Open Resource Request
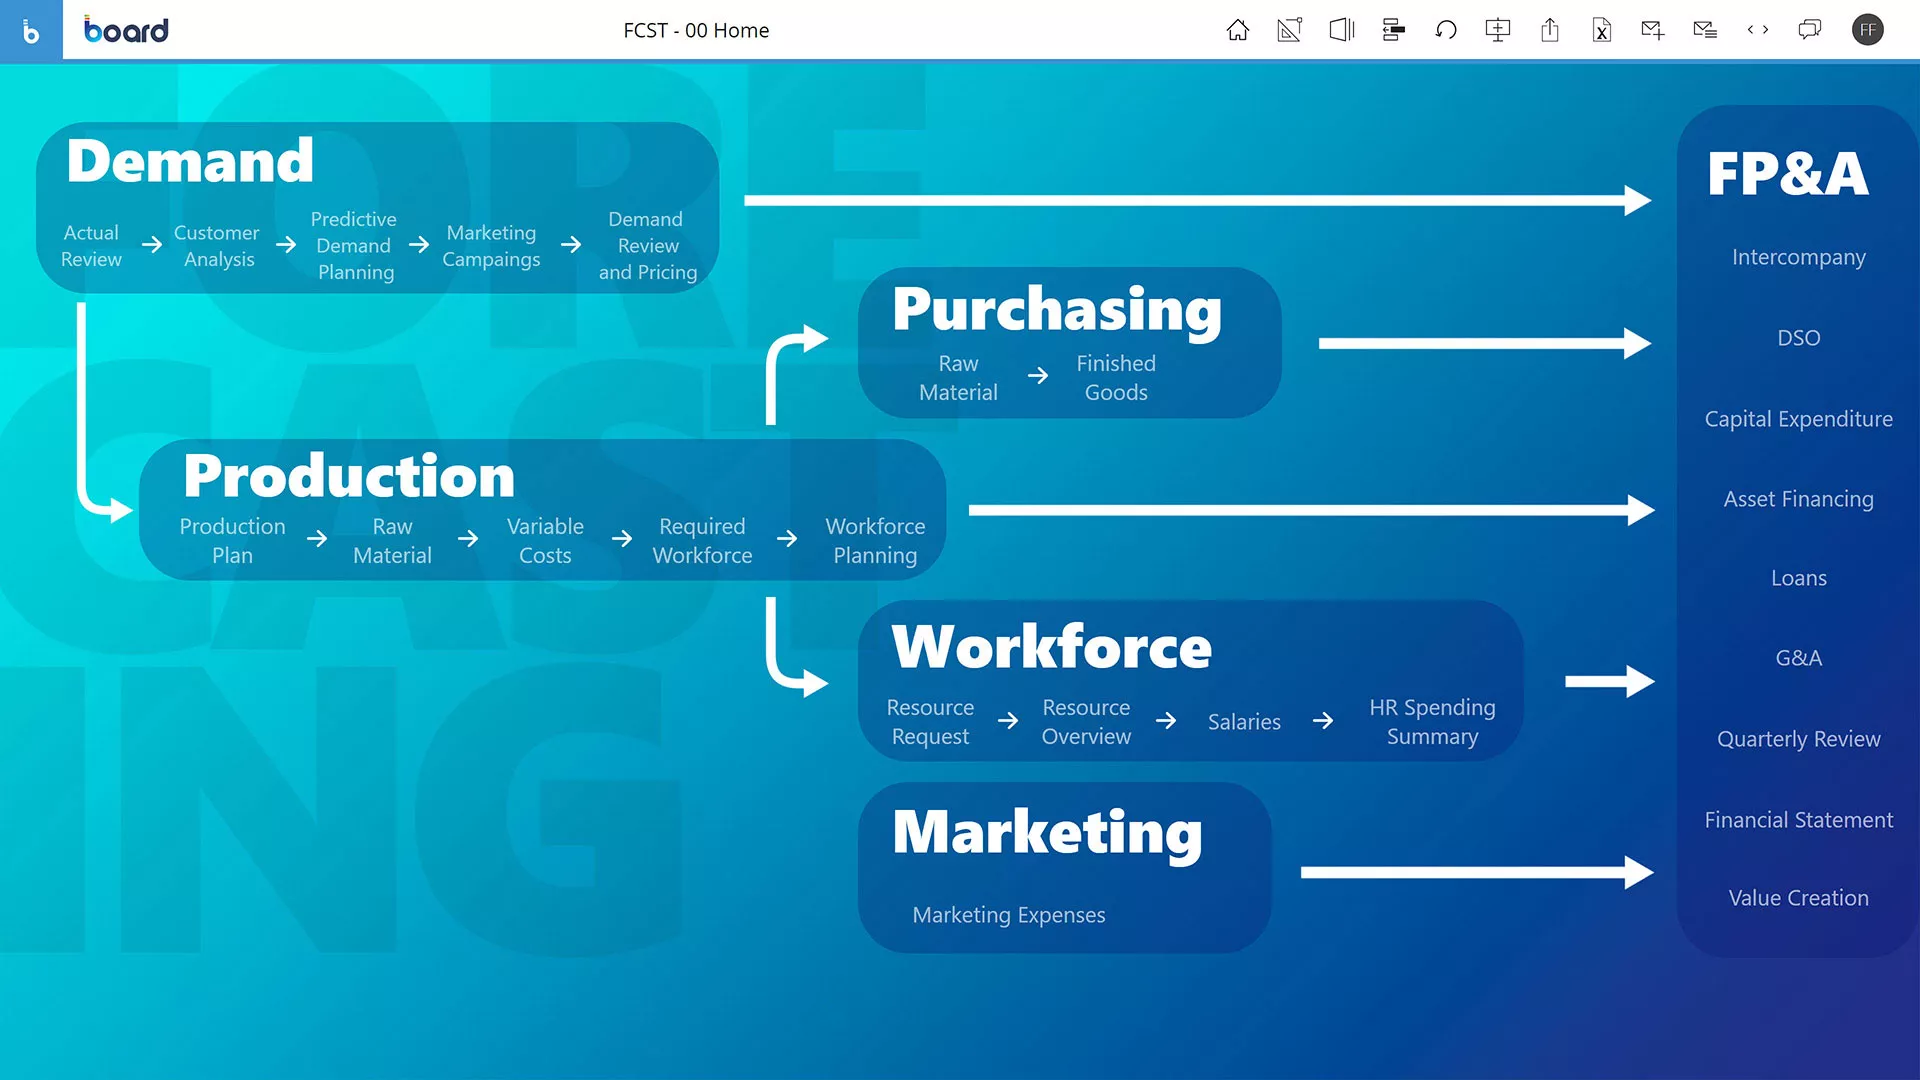Image resolution: width=1920 pixels, height=1080 pixels. click(930, 722)
